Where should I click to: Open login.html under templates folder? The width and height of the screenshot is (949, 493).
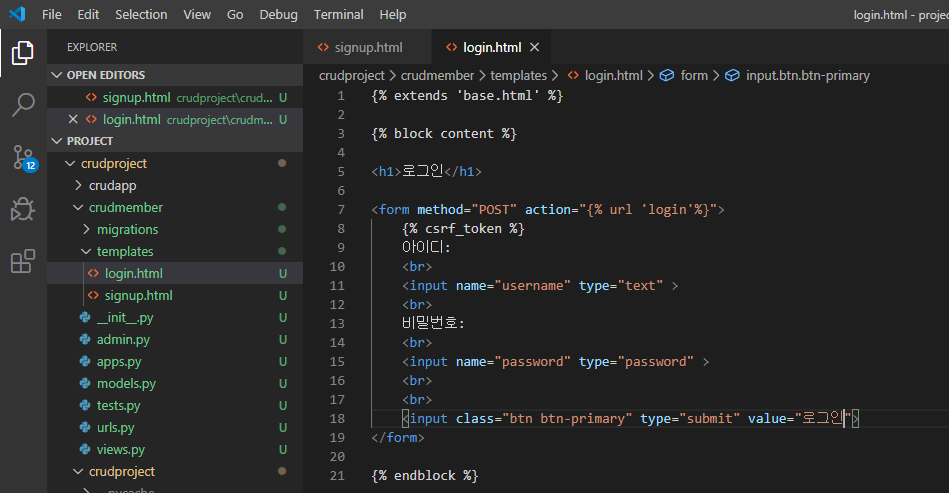point(175,273)
